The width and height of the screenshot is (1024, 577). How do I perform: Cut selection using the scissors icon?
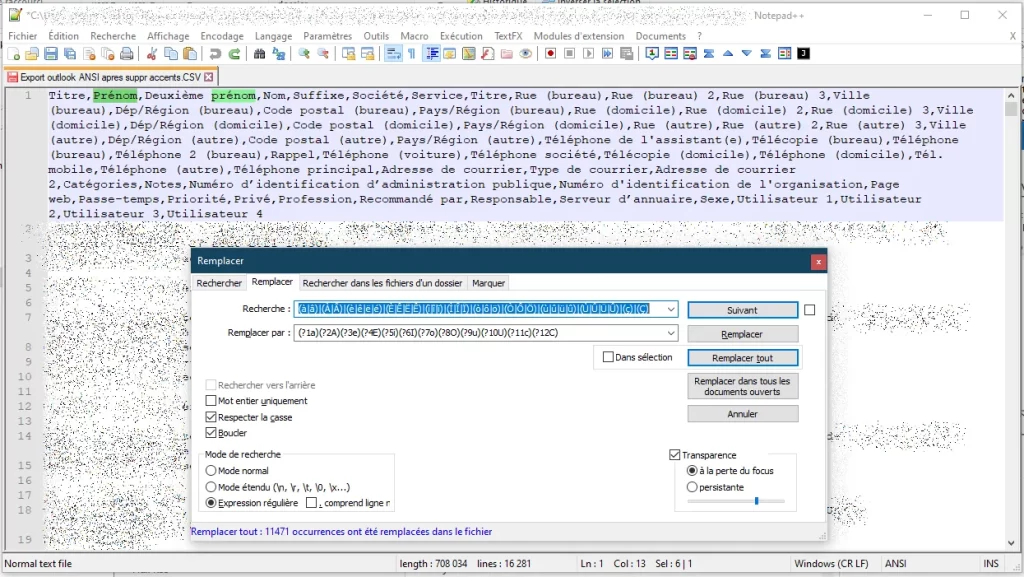152,54
